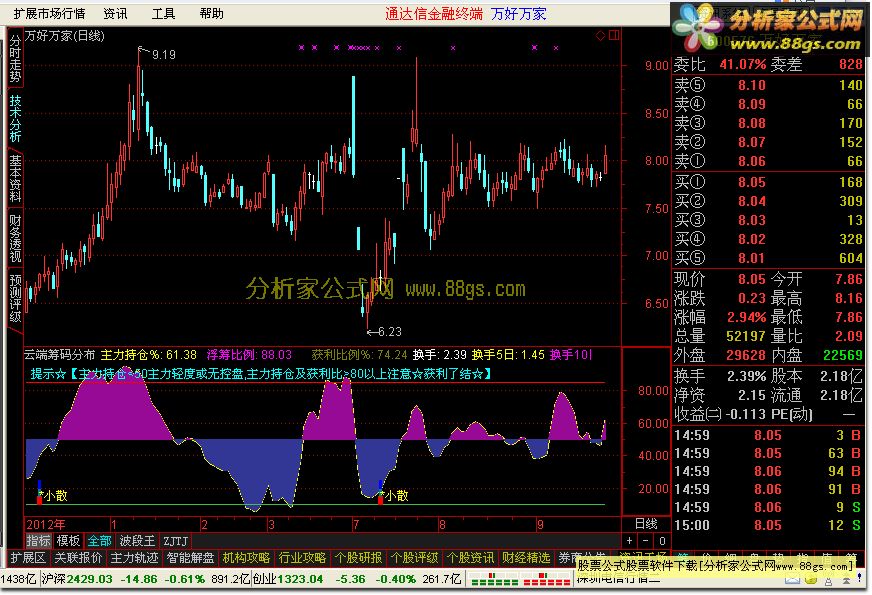Open the 基本资料 side tab
The image size is (872, 595).
[15, 178]
